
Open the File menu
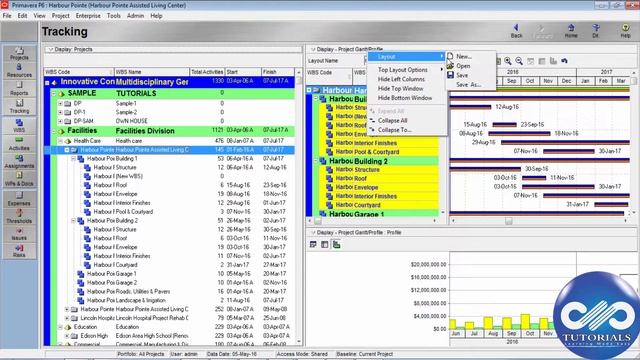click(7, 16)
